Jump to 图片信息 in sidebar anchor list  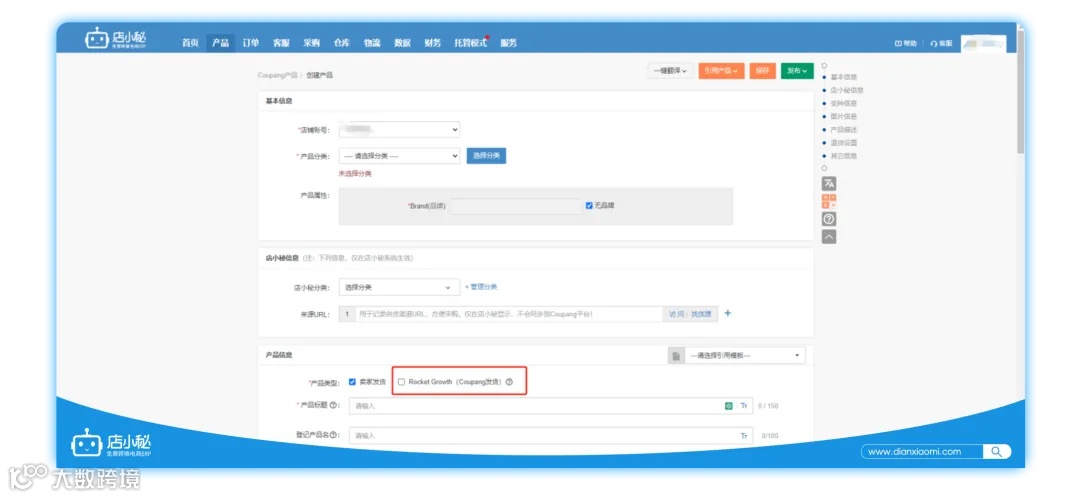point(844,116)
